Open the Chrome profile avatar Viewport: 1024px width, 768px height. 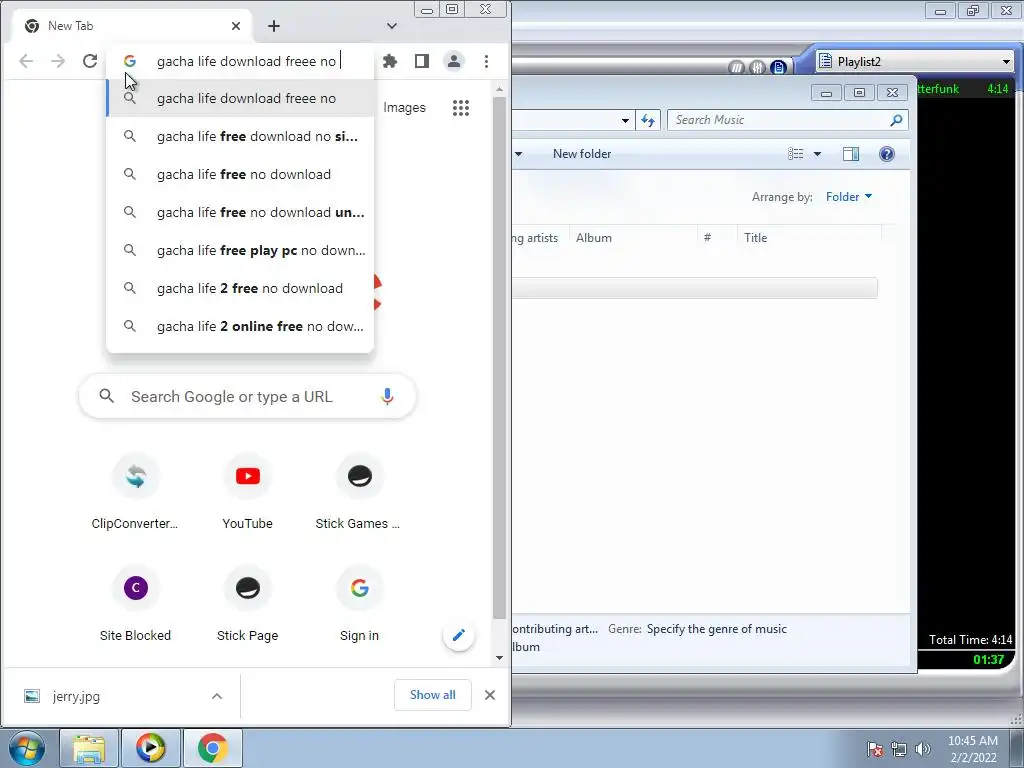click(x=454, y=61)
